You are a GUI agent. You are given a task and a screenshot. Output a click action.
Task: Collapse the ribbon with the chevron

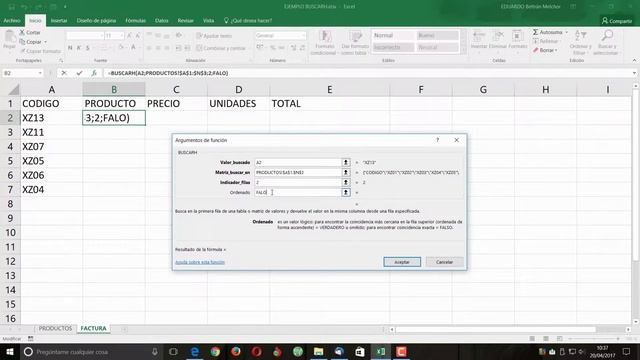coord(634,60)
